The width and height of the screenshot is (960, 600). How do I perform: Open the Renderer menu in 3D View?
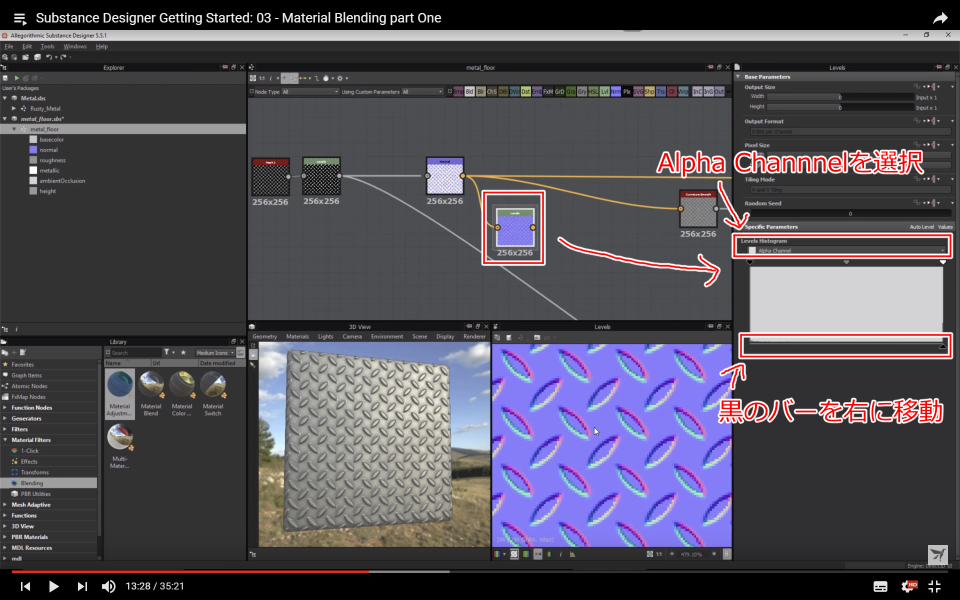click(474, 337)
